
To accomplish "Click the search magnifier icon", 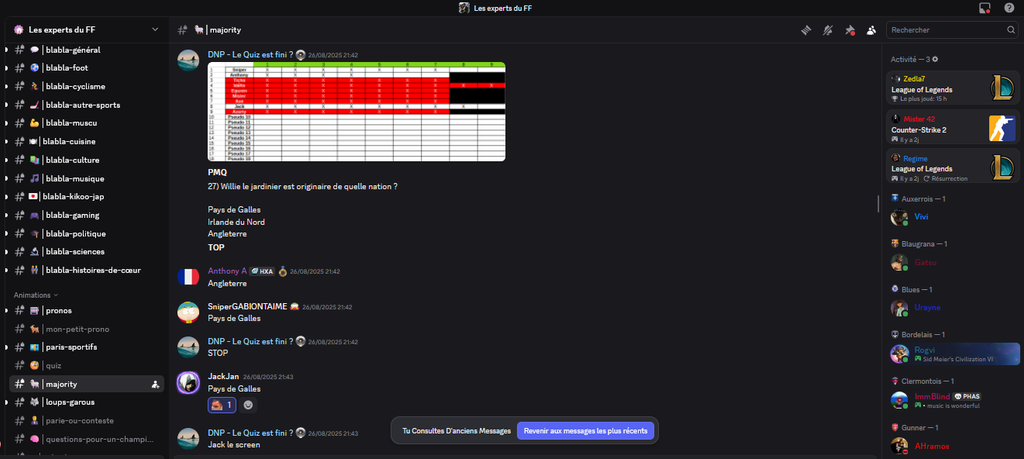I will coord(1011,30).
